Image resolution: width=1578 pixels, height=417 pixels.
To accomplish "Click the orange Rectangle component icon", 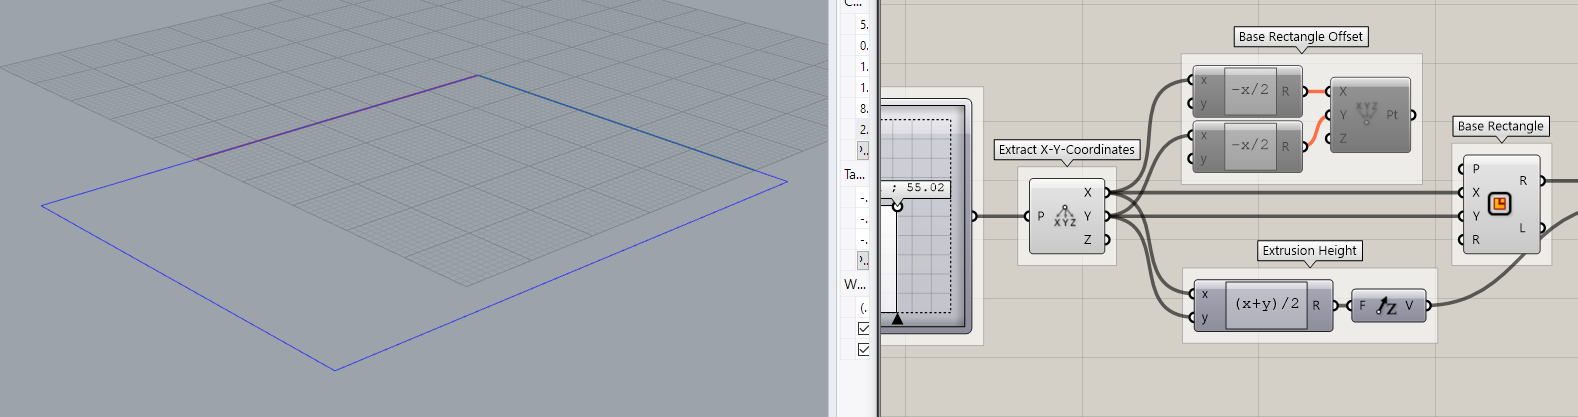I will 1499,205.
